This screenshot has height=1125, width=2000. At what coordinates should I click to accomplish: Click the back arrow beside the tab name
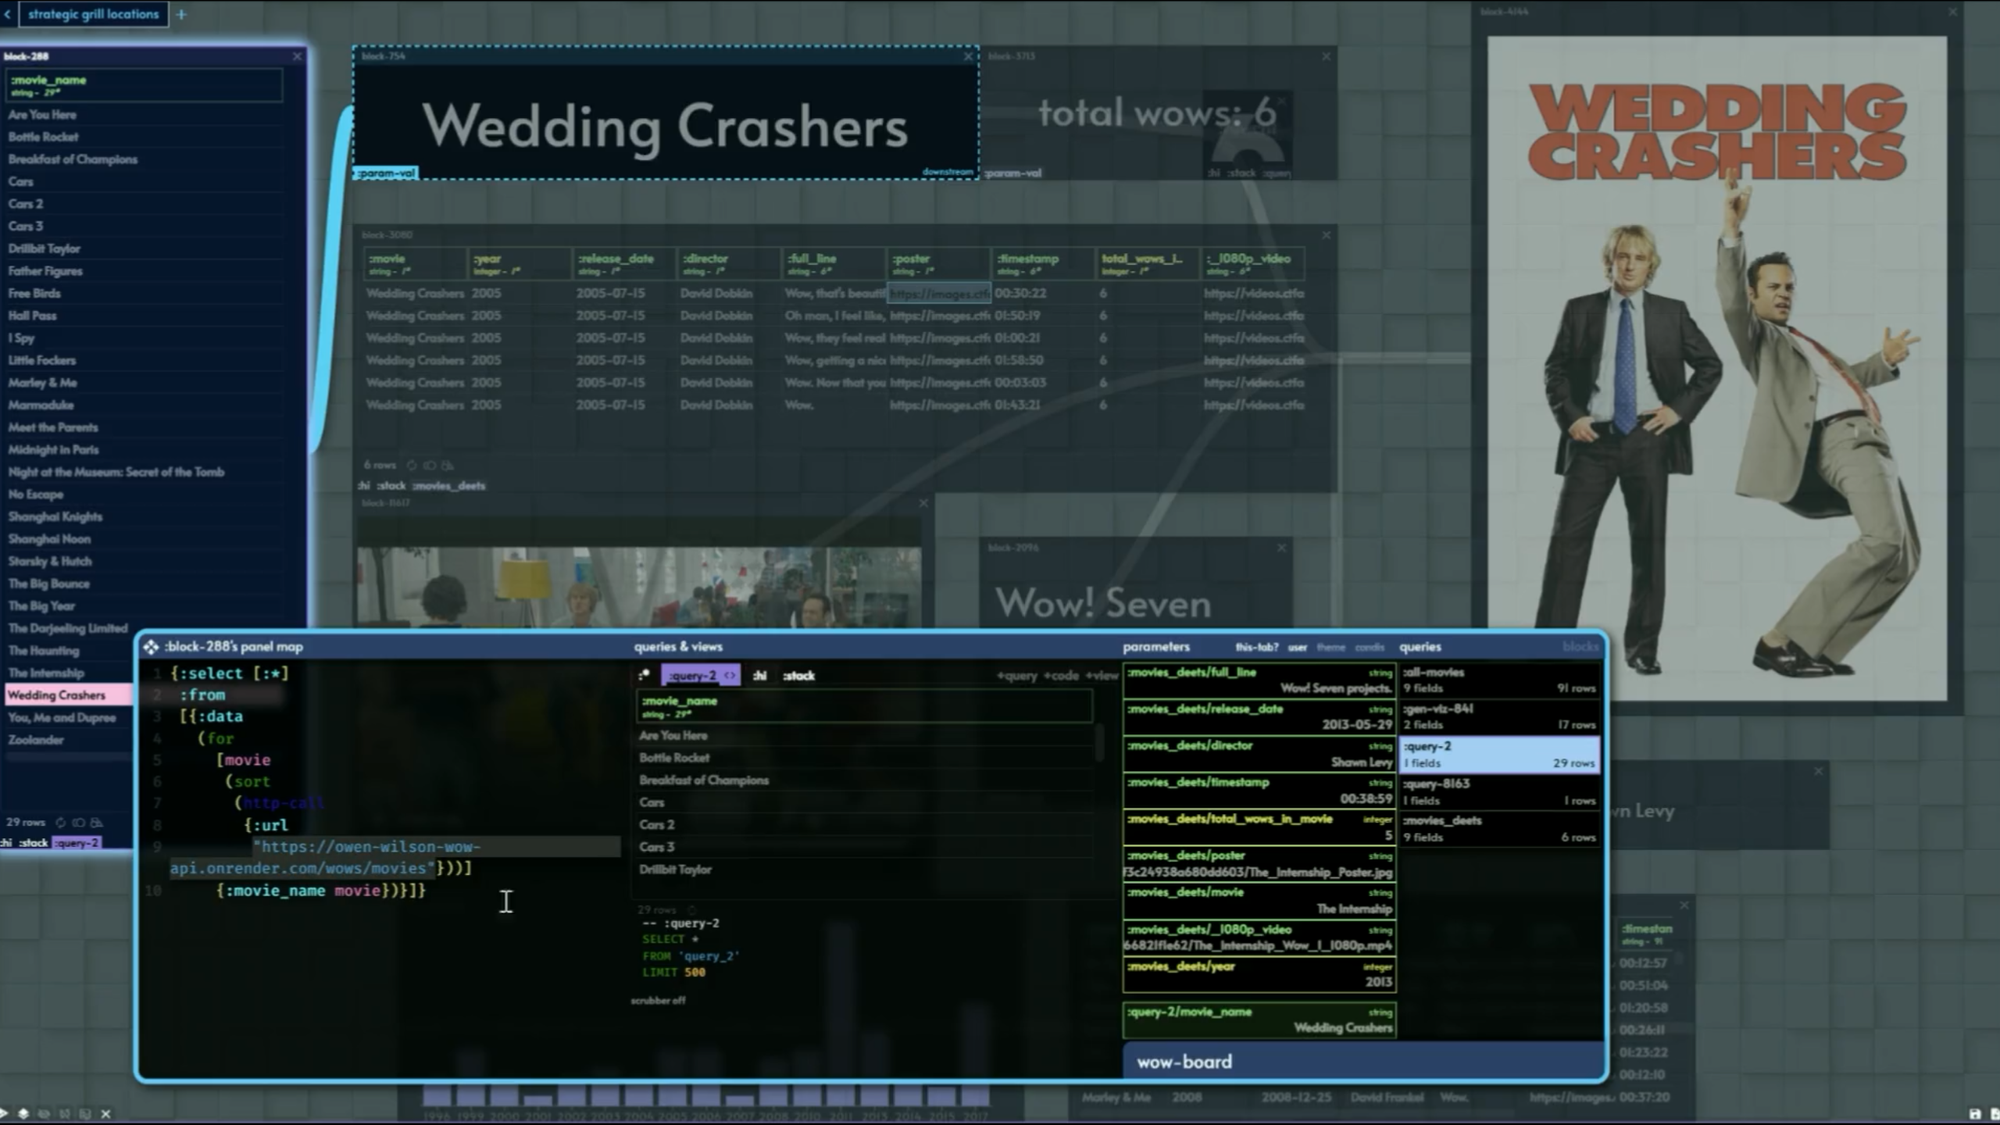[7, 14]
